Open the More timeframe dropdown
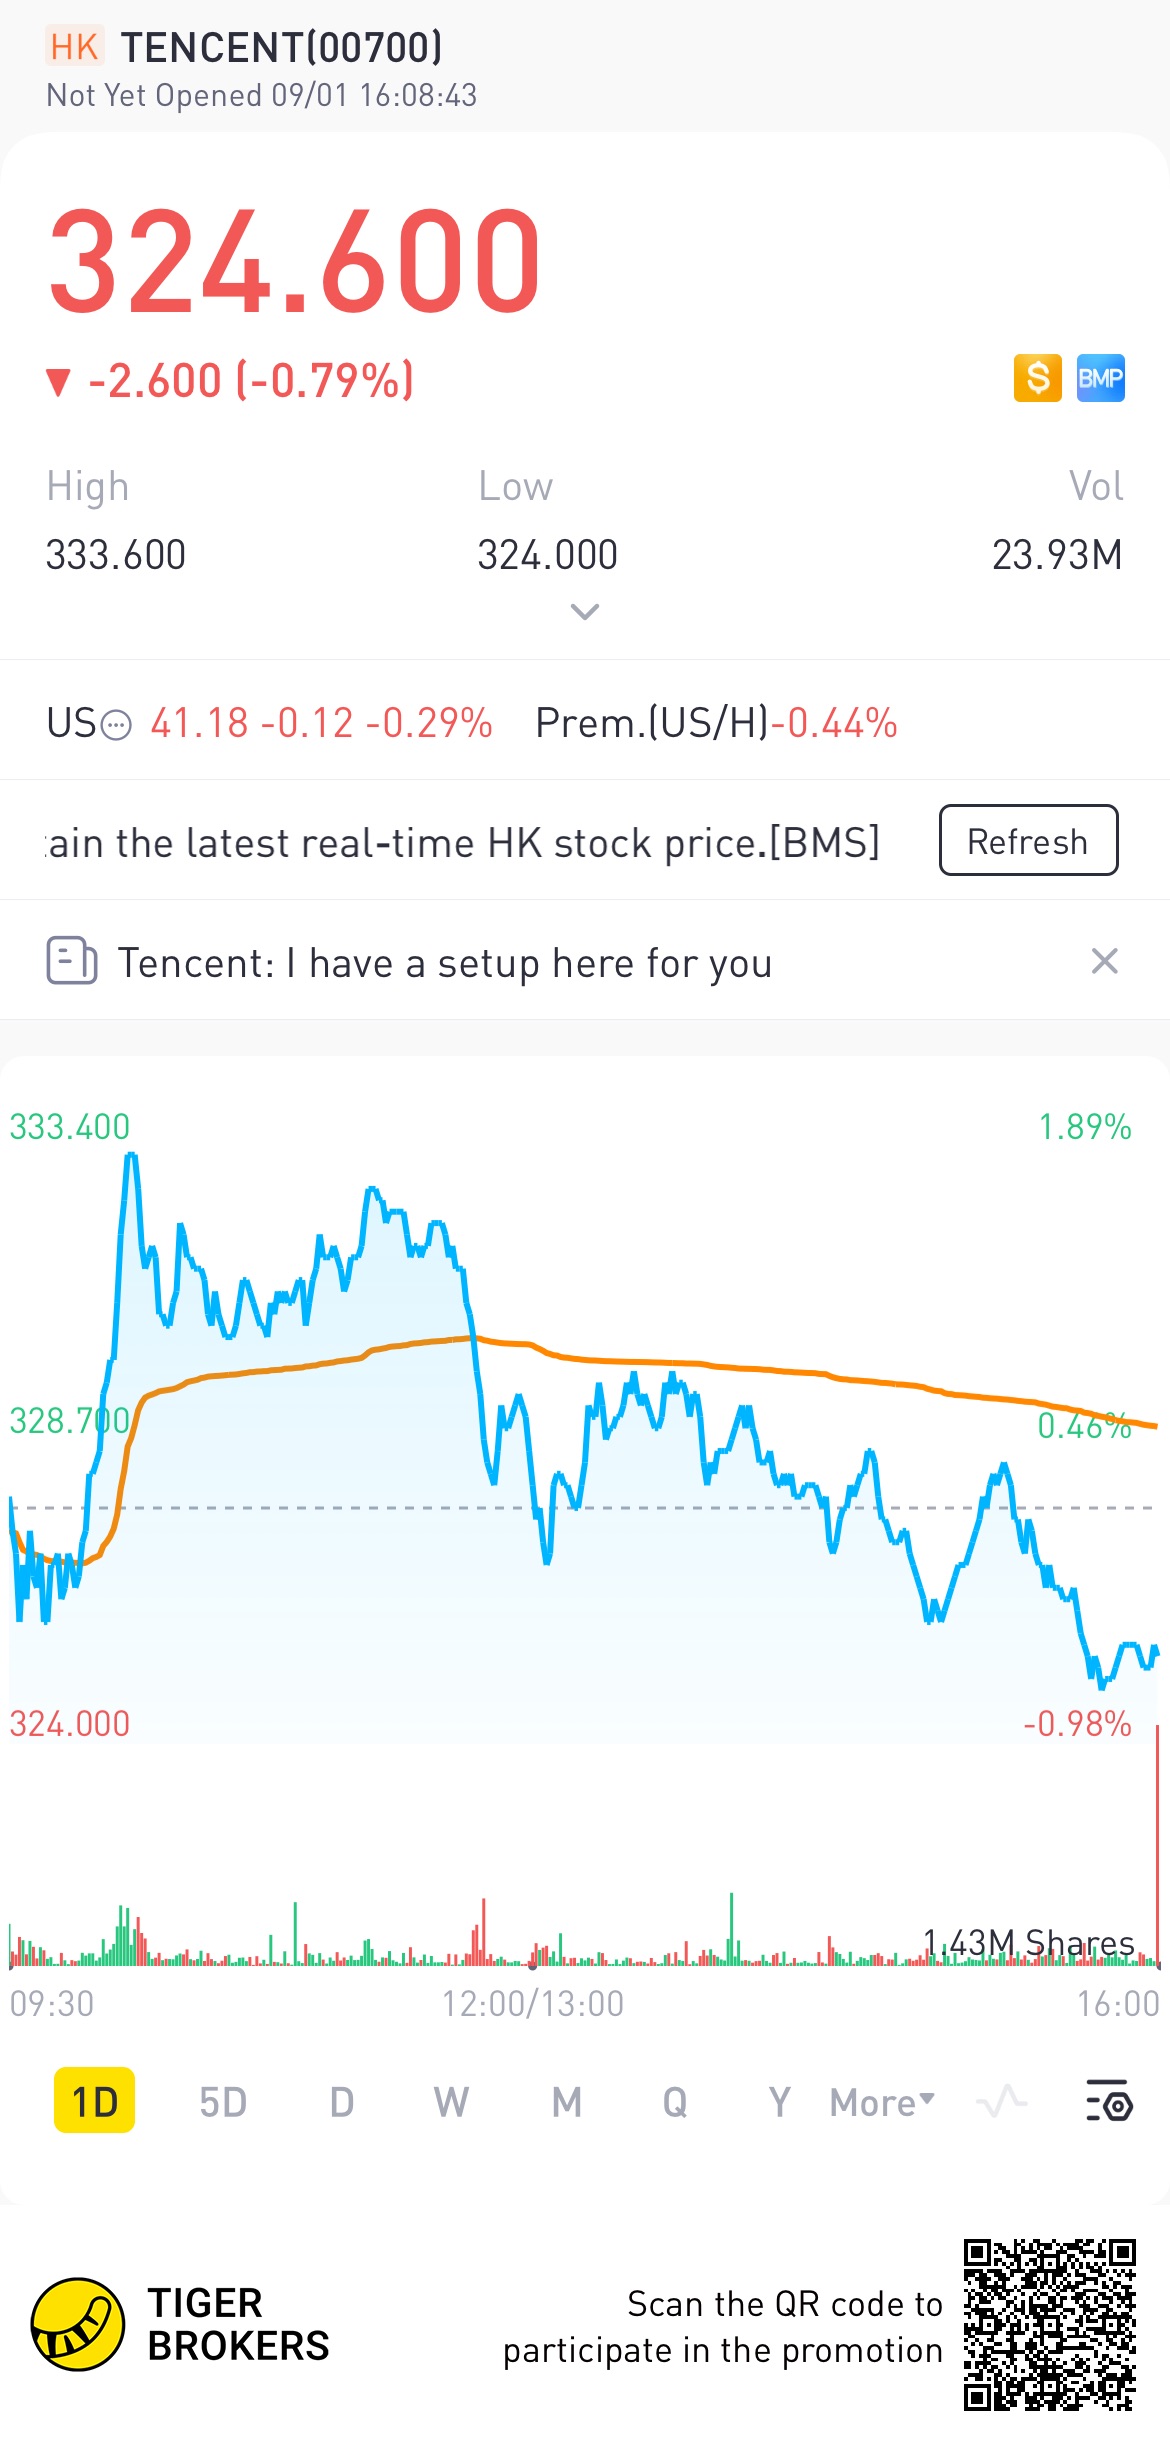Screen dimensions: 1170x2445 click(x=881, y=2102)
